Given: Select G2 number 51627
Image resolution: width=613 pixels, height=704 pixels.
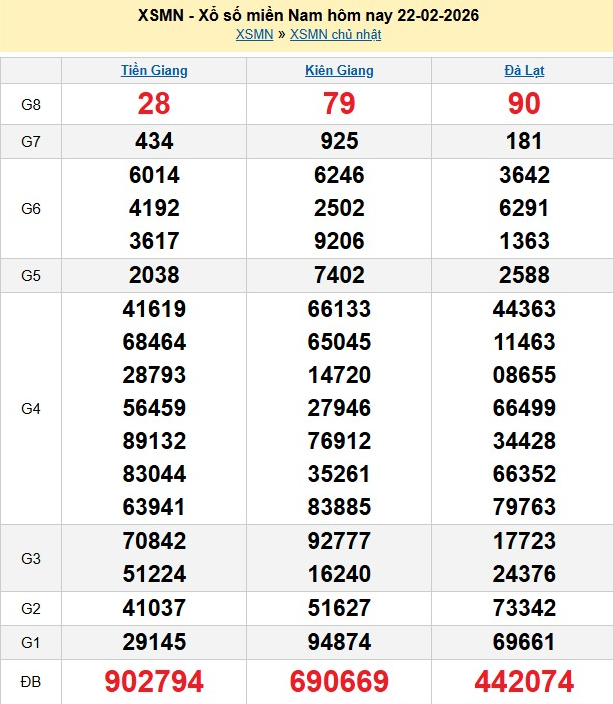Looking at the screenshot, I should [339, 608].
